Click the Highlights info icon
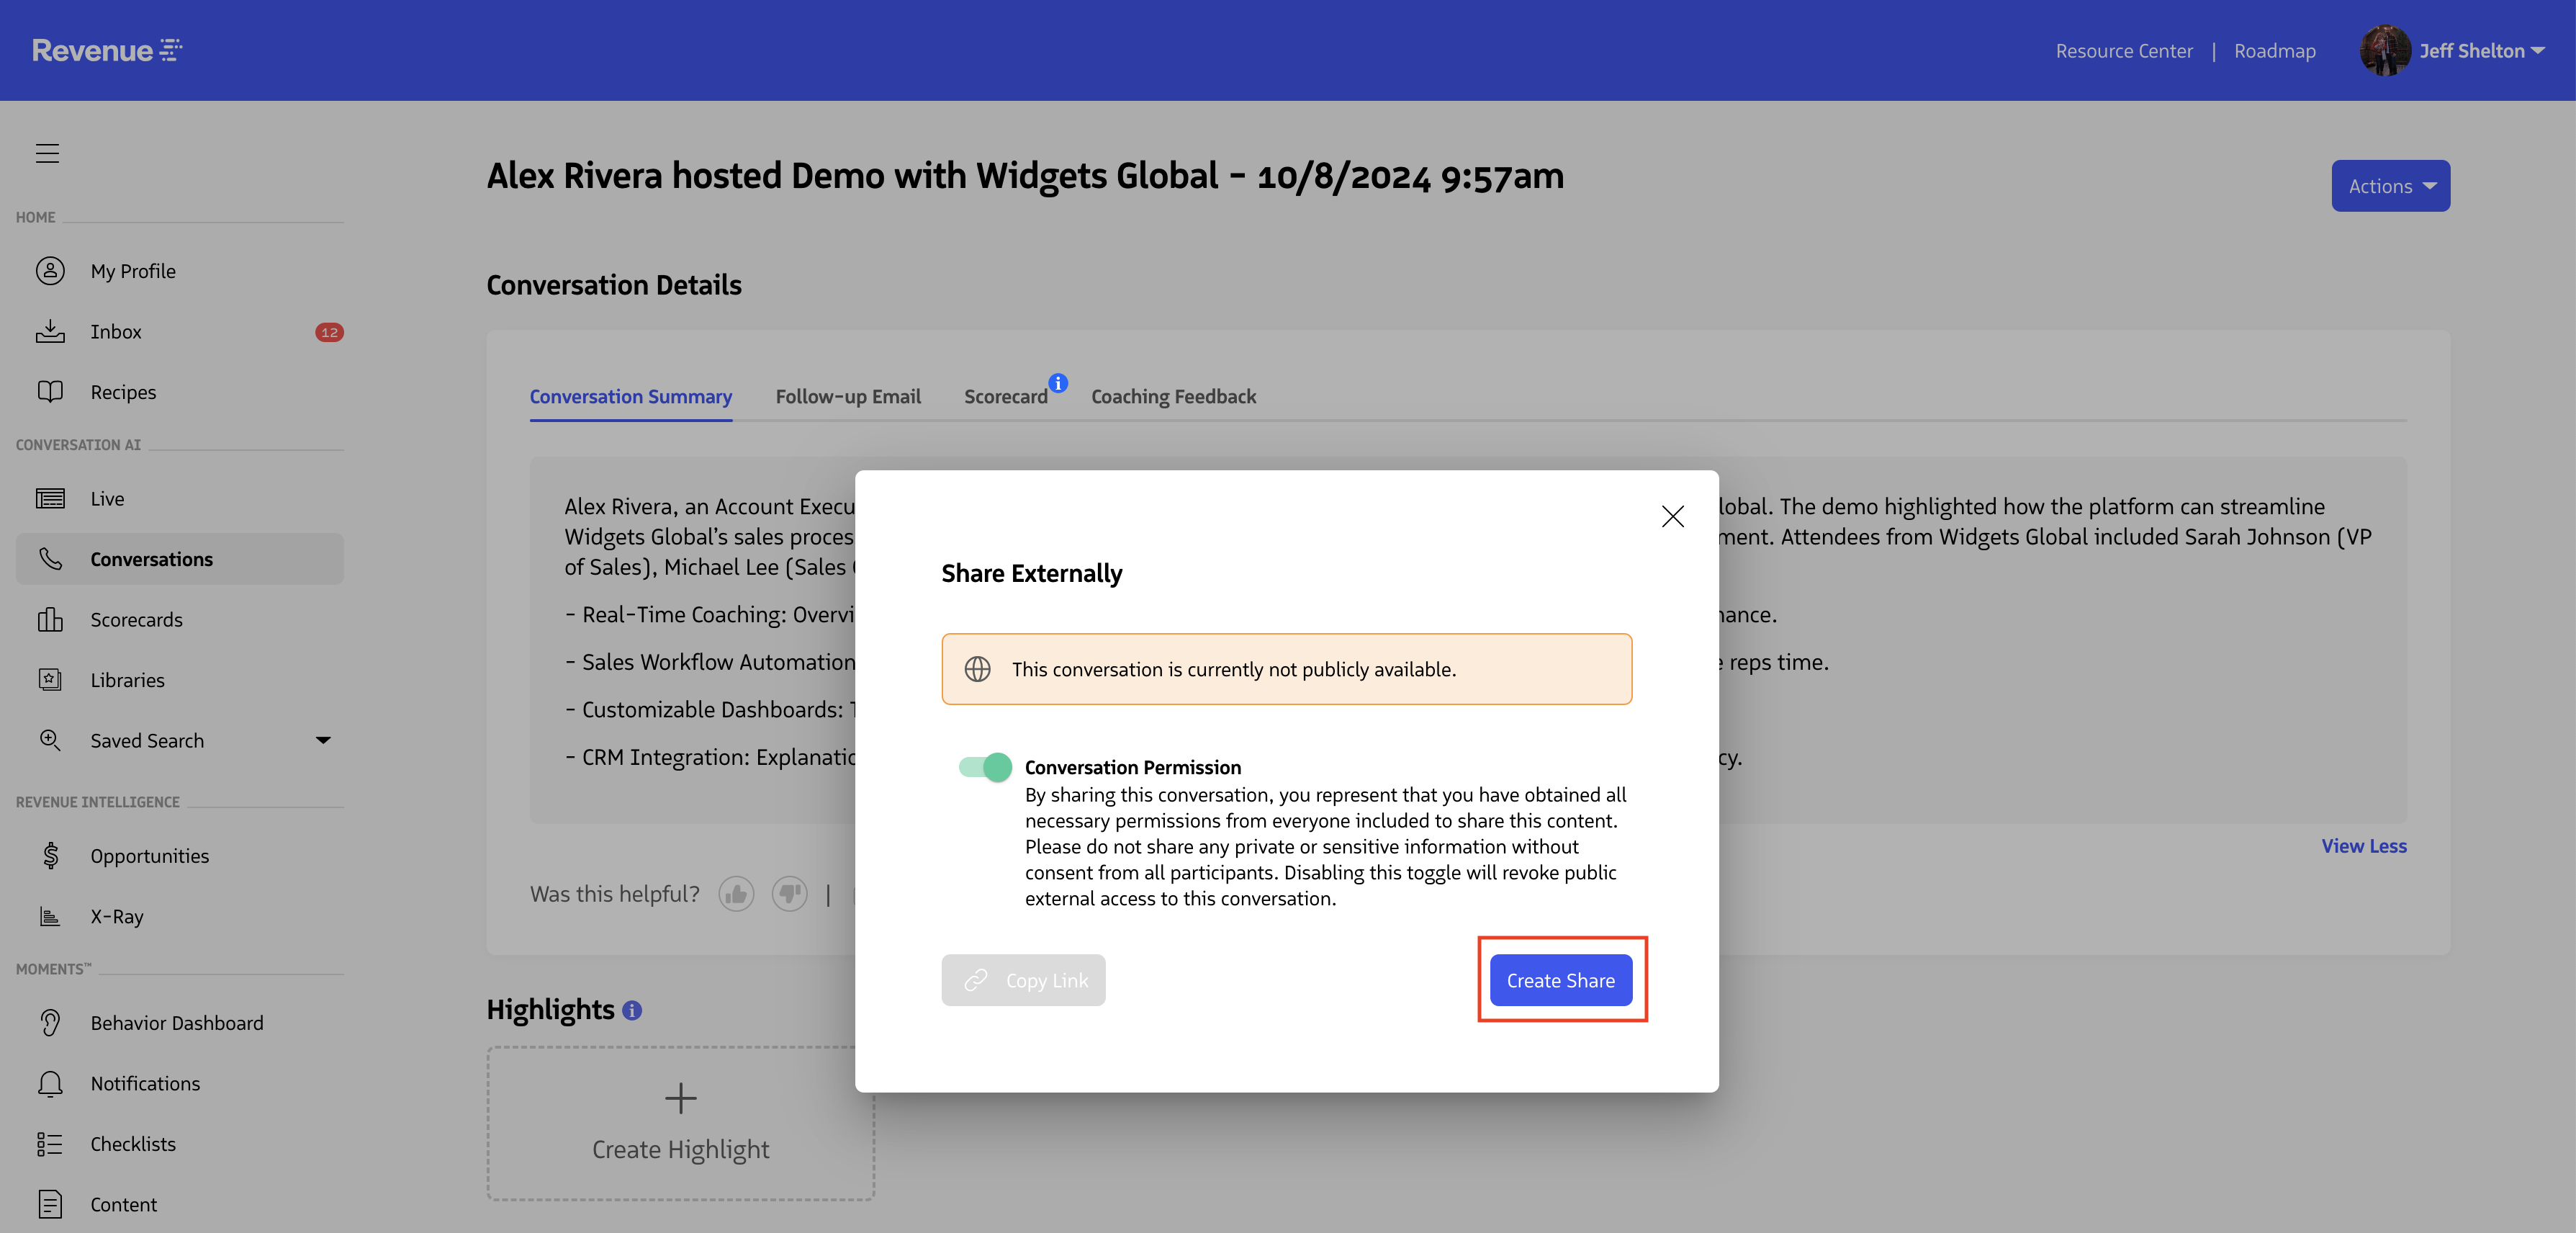This screenshot has width=2576, height=1233. click(632, 1010)
